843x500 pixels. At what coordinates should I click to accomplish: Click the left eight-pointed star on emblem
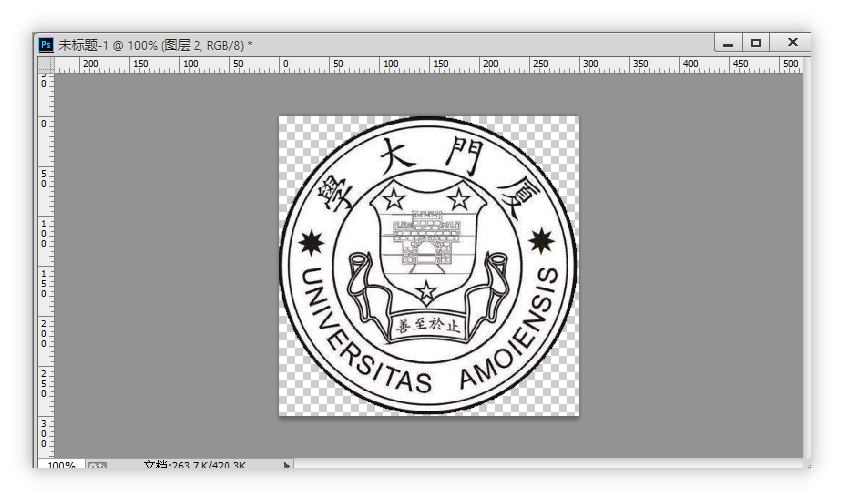[311, 241]
